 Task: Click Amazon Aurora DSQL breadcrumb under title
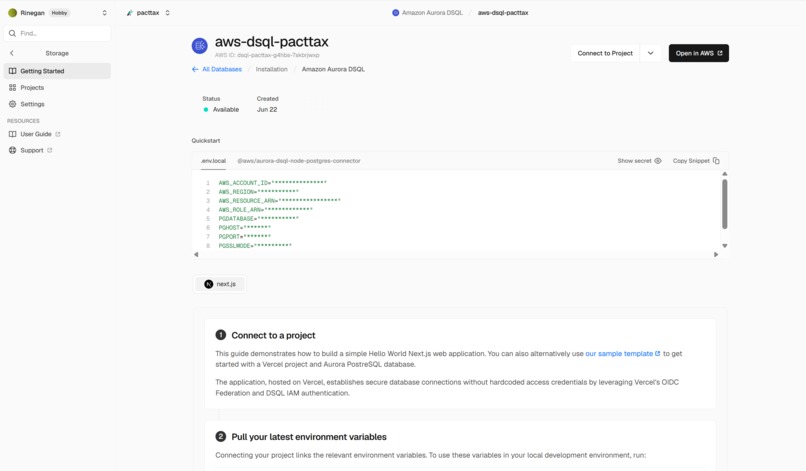(333, 69)
